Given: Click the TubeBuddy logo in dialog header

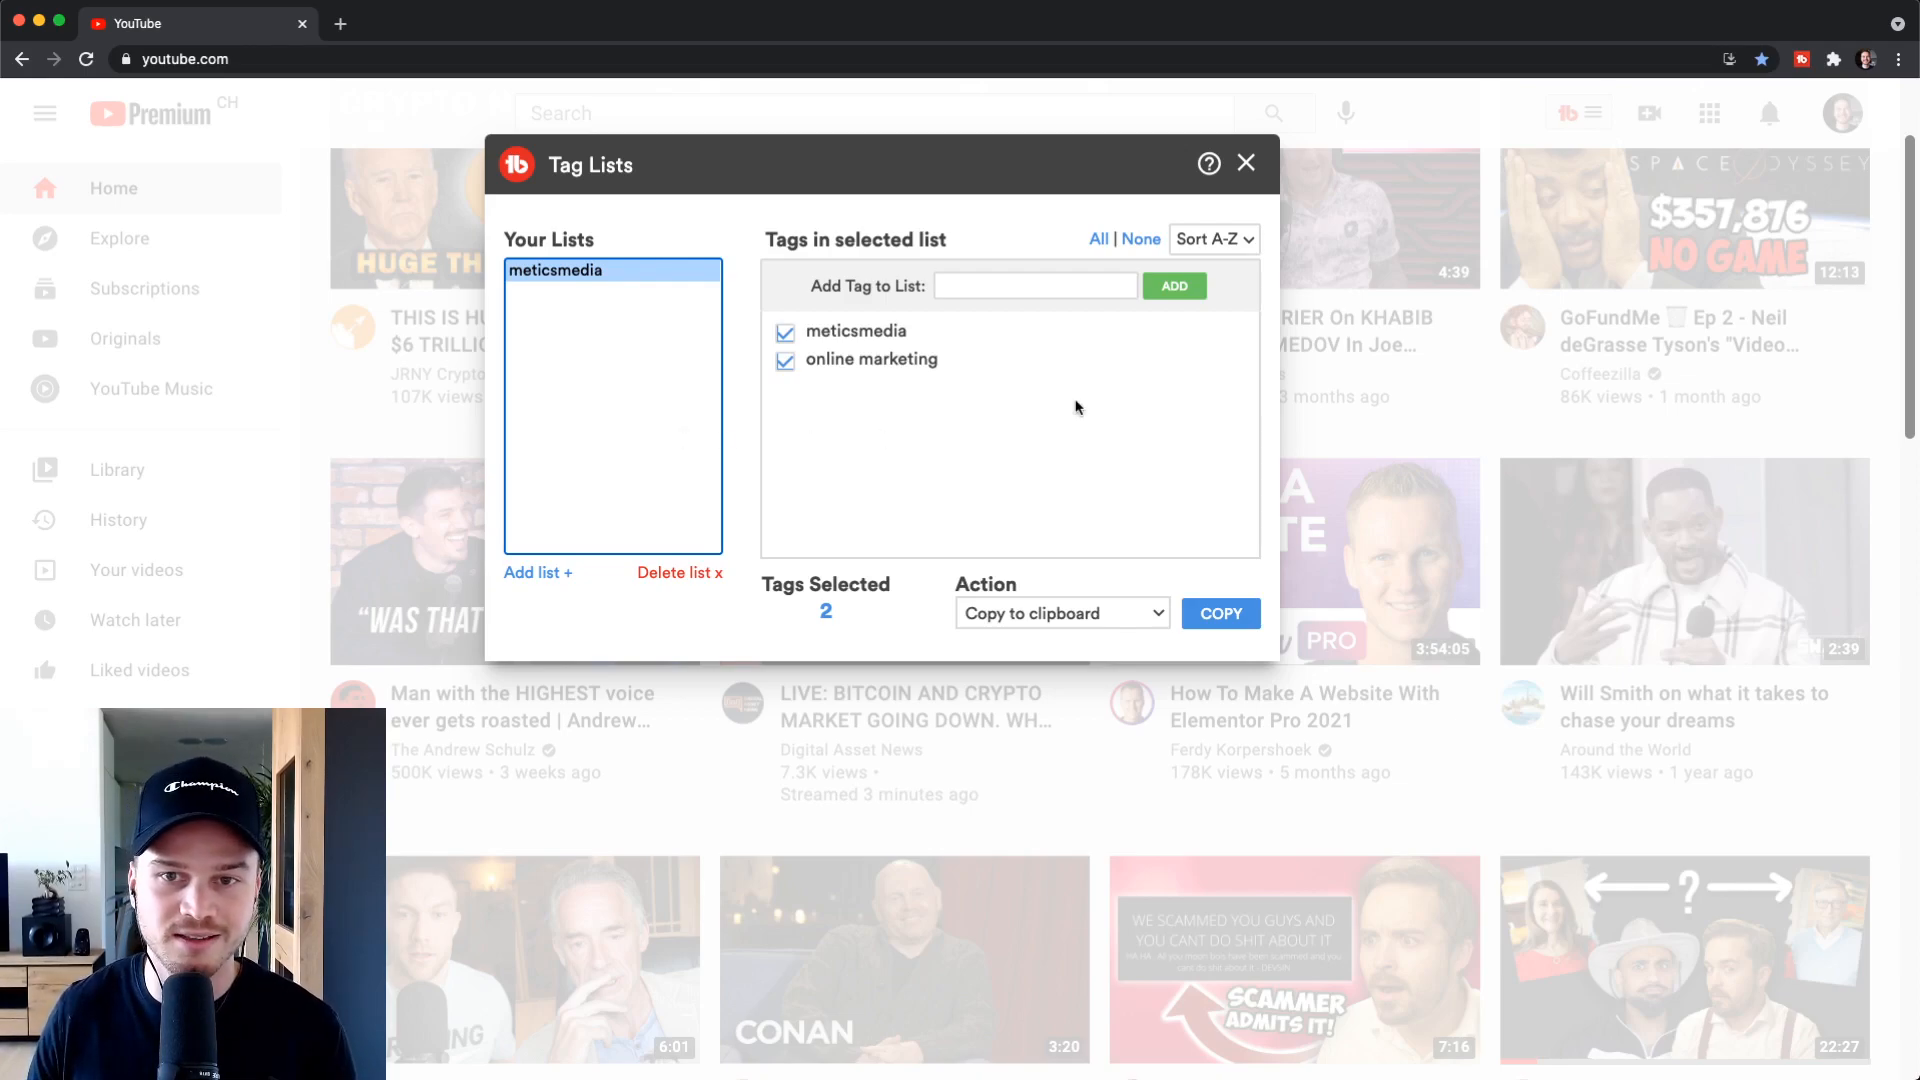Looking at the screenshot, I should pyautogui.click(x=517, y=165).
